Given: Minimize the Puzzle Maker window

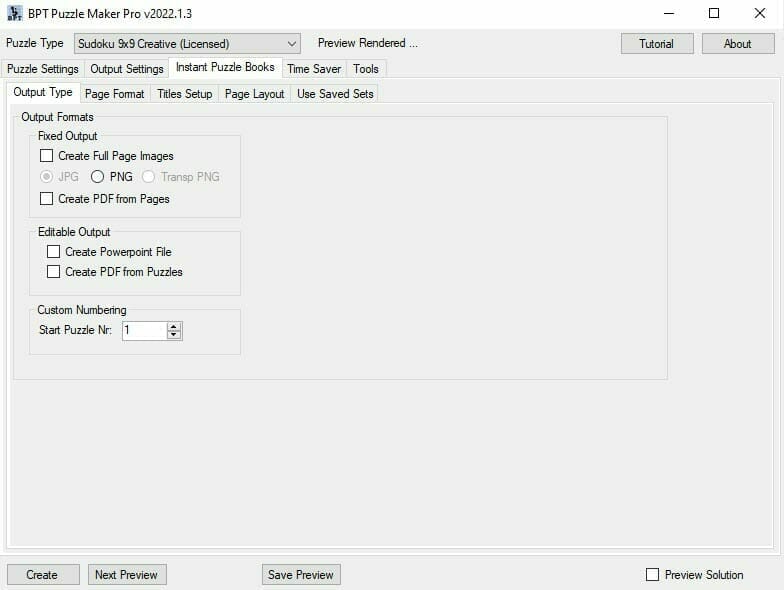Looking at the screenshot, I should coord(669,14).
